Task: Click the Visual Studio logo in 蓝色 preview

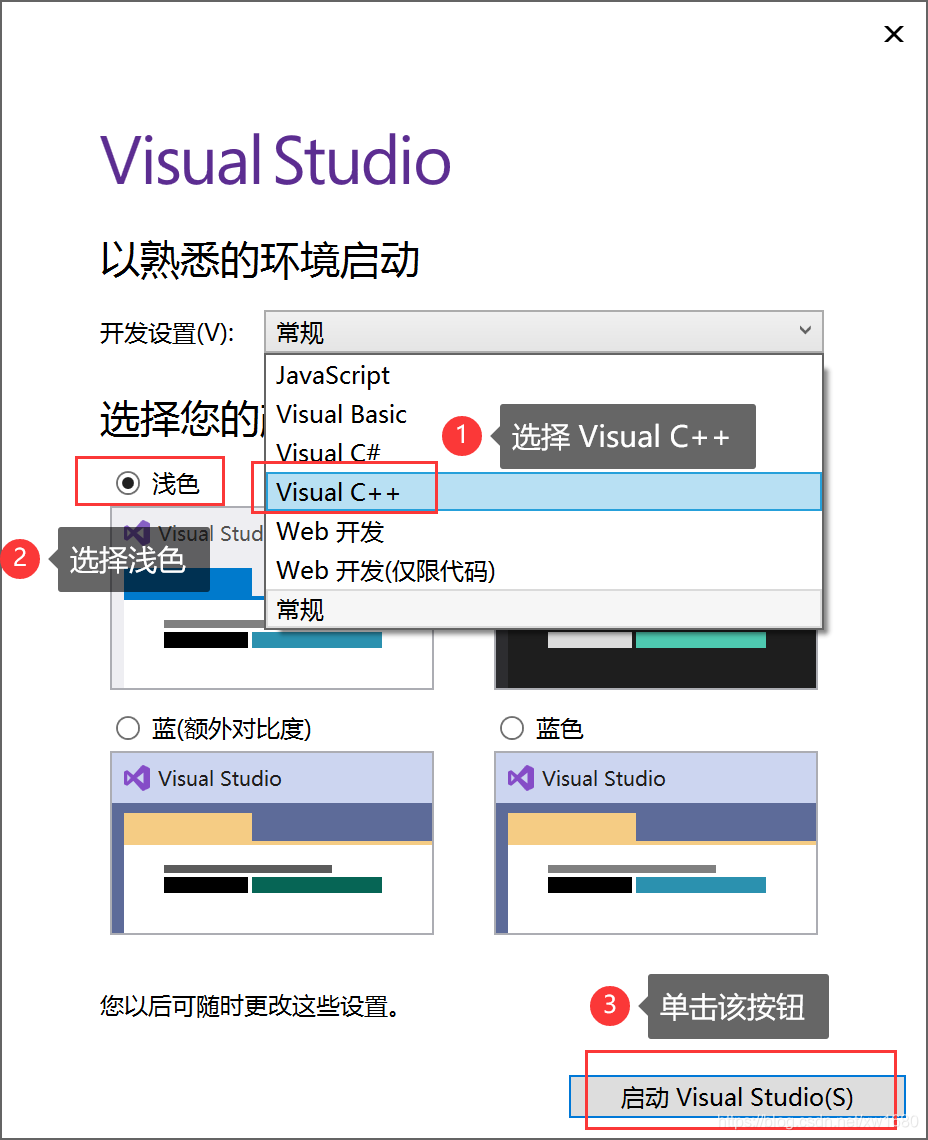Action: 521,779
